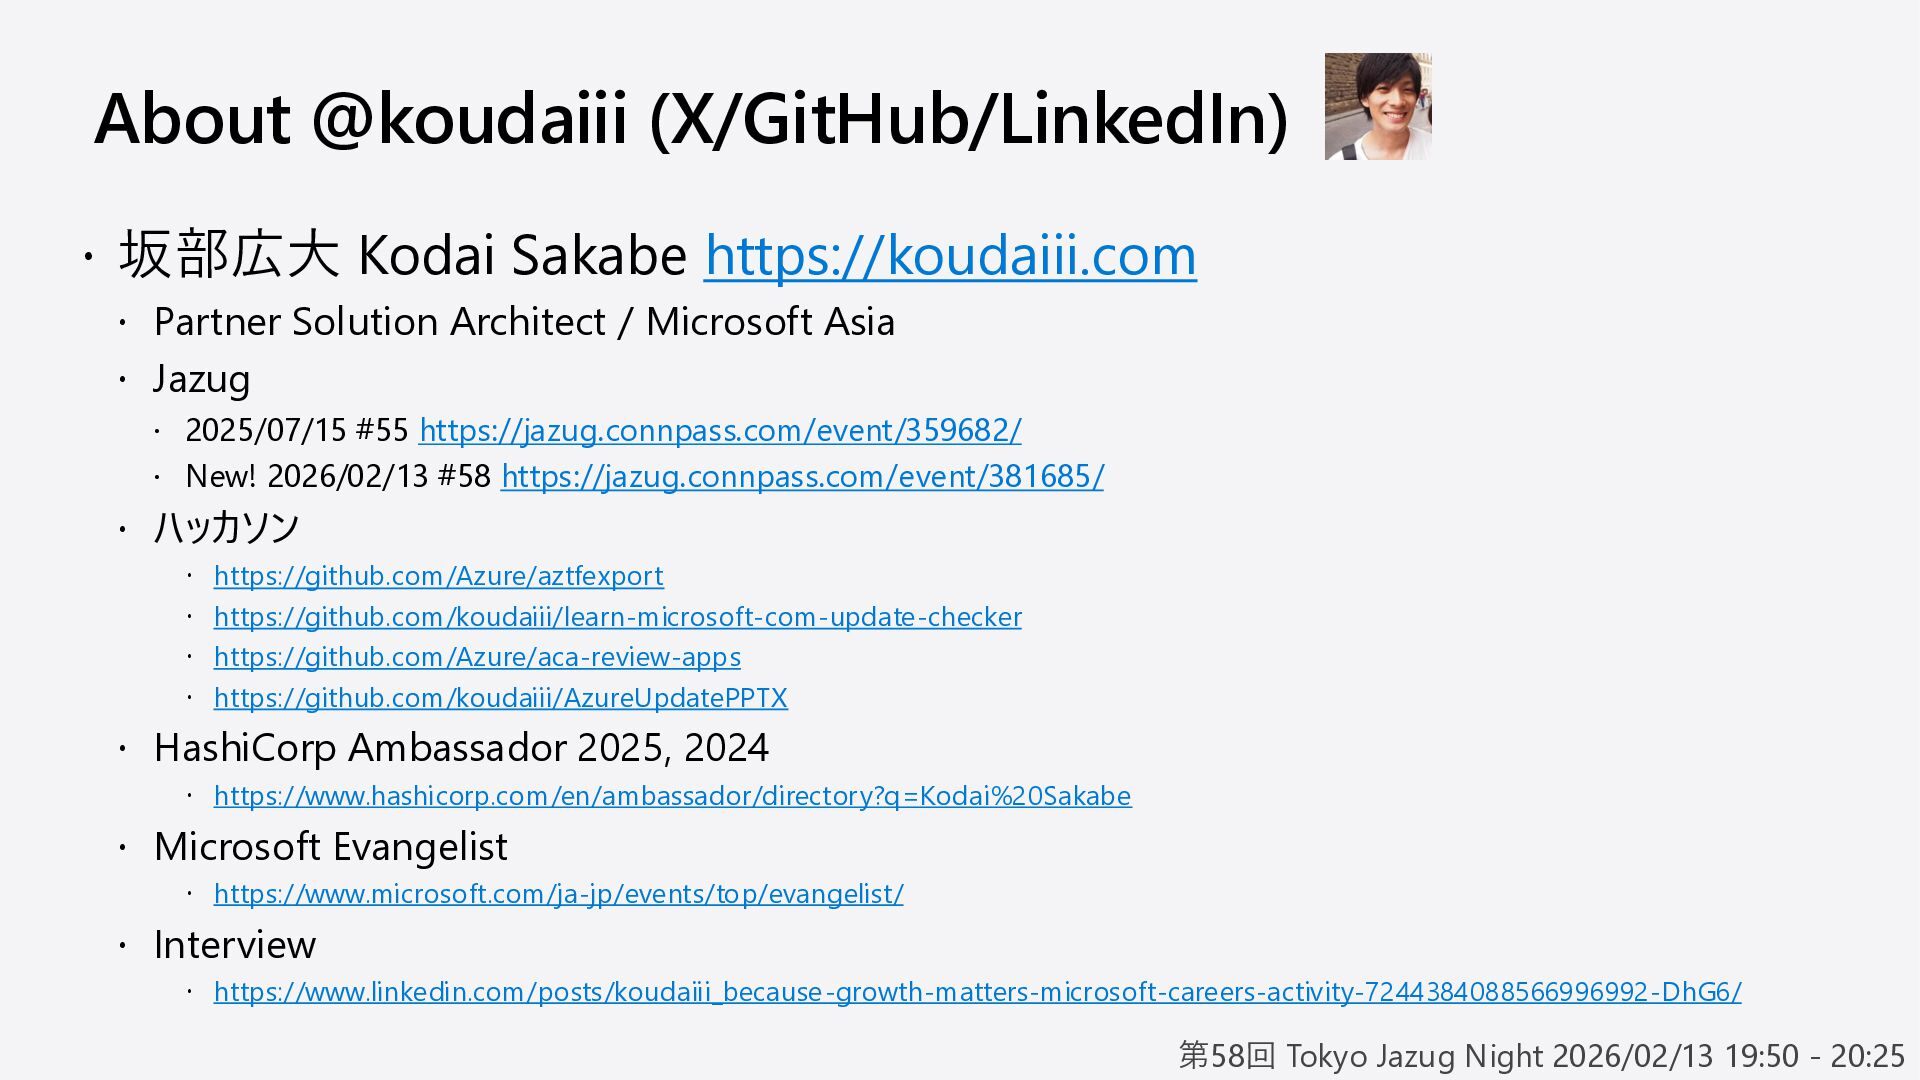1920x1080 pixels.
Task: Open the Azure/aztfexport GitHub link
Action: (438, 576)
